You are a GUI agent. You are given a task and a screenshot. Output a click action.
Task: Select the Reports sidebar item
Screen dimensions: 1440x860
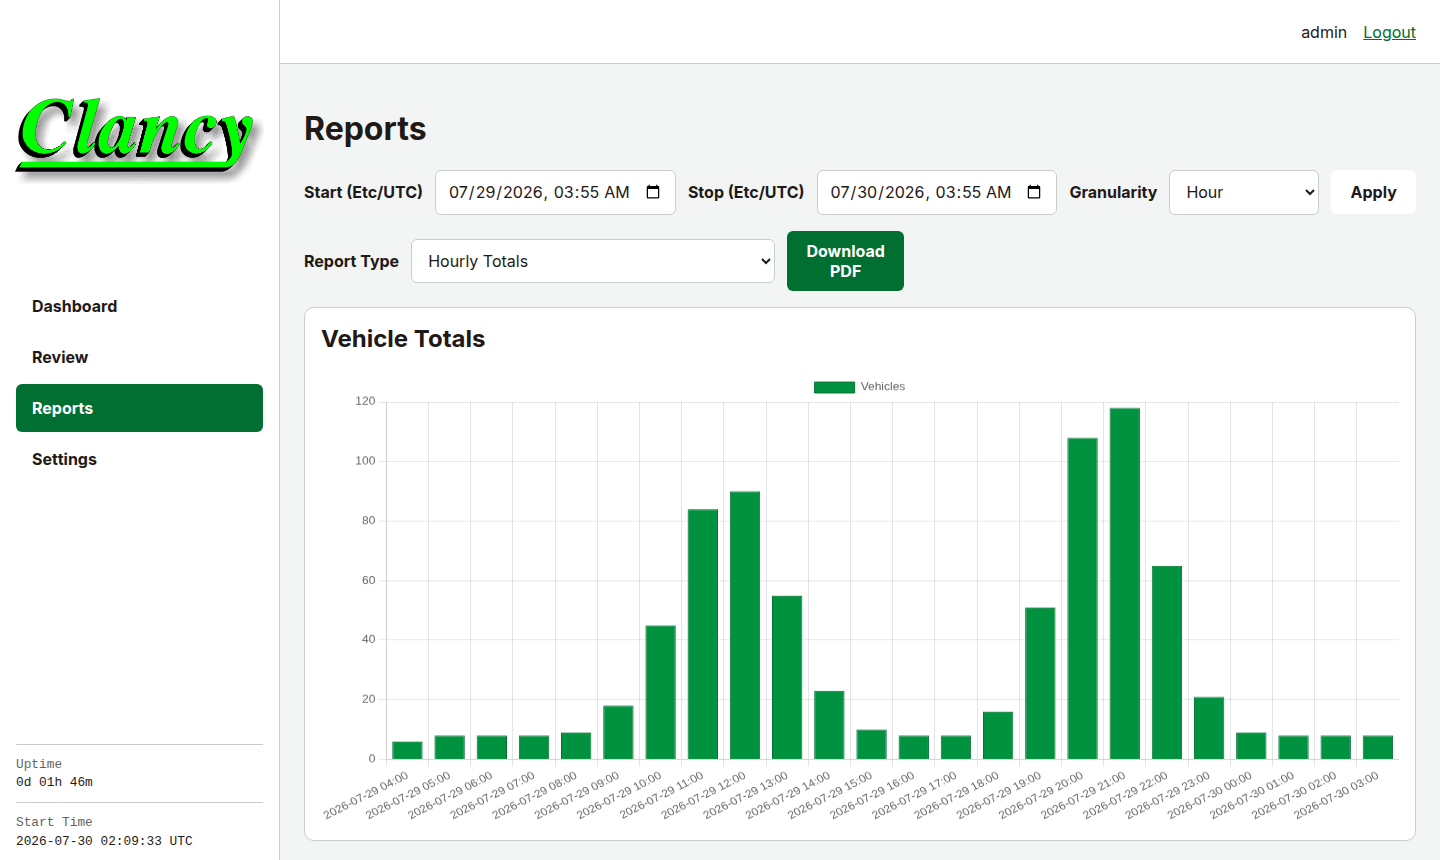(139, 408)
